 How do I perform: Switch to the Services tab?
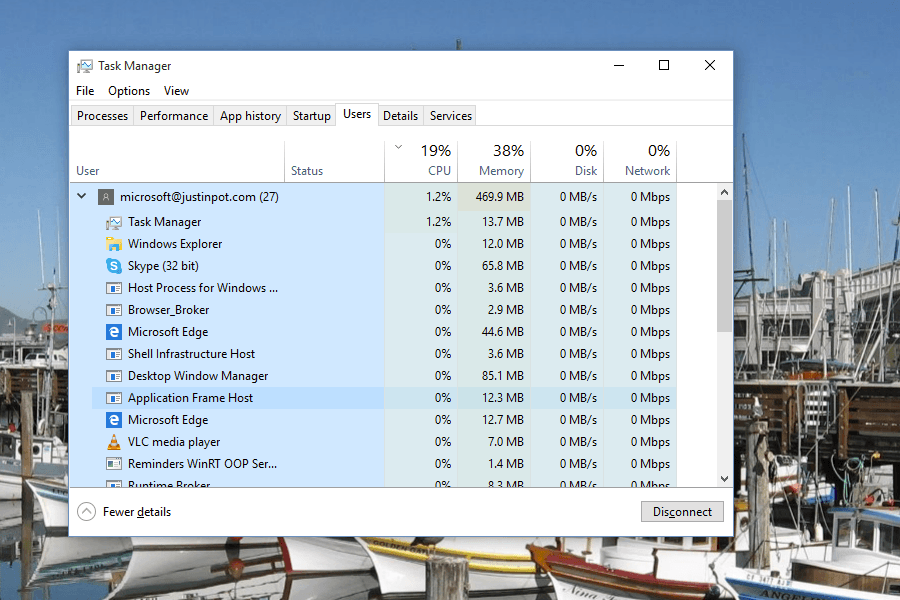[451, 115]
